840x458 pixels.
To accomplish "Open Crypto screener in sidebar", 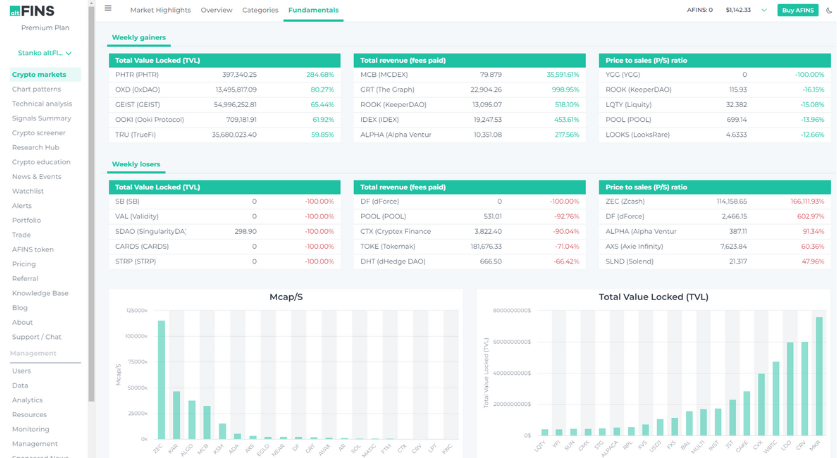I will coord(39,133).
